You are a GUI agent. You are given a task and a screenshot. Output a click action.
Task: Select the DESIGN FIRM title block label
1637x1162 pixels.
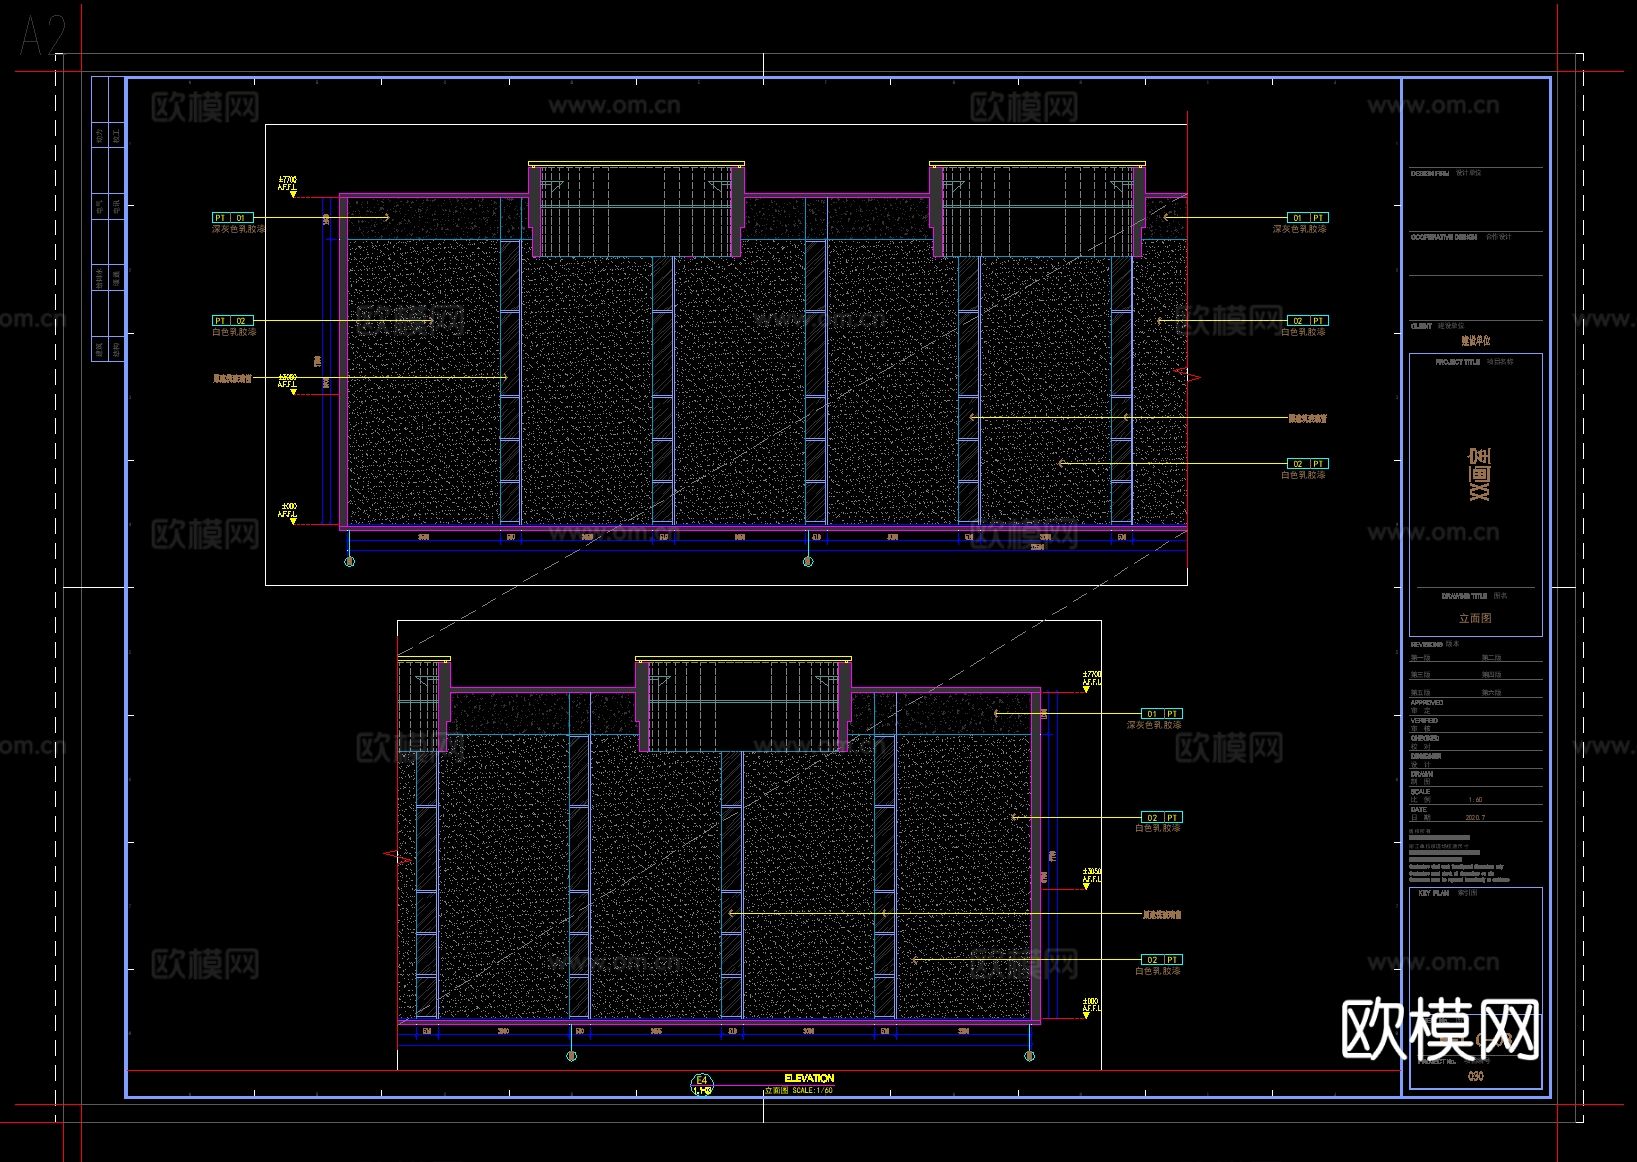pyautogui.click(x=1429, y=173)
